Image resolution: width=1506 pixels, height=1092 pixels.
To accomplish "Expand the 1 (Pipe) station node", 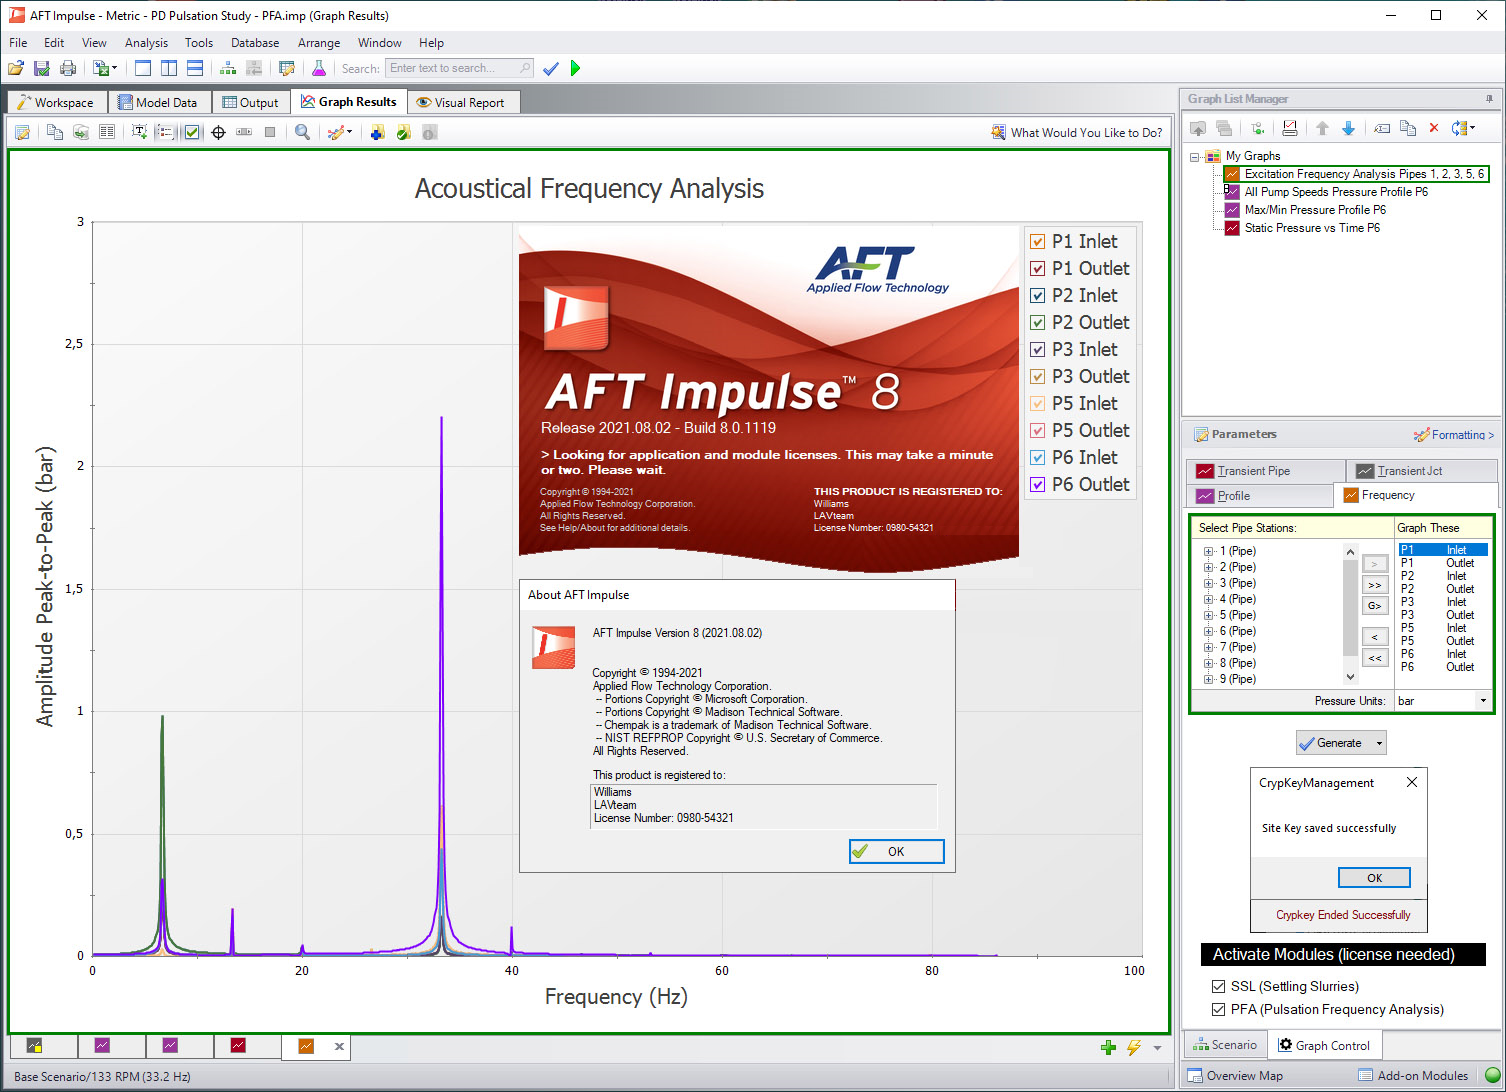I will click(x=1208, y=551).
